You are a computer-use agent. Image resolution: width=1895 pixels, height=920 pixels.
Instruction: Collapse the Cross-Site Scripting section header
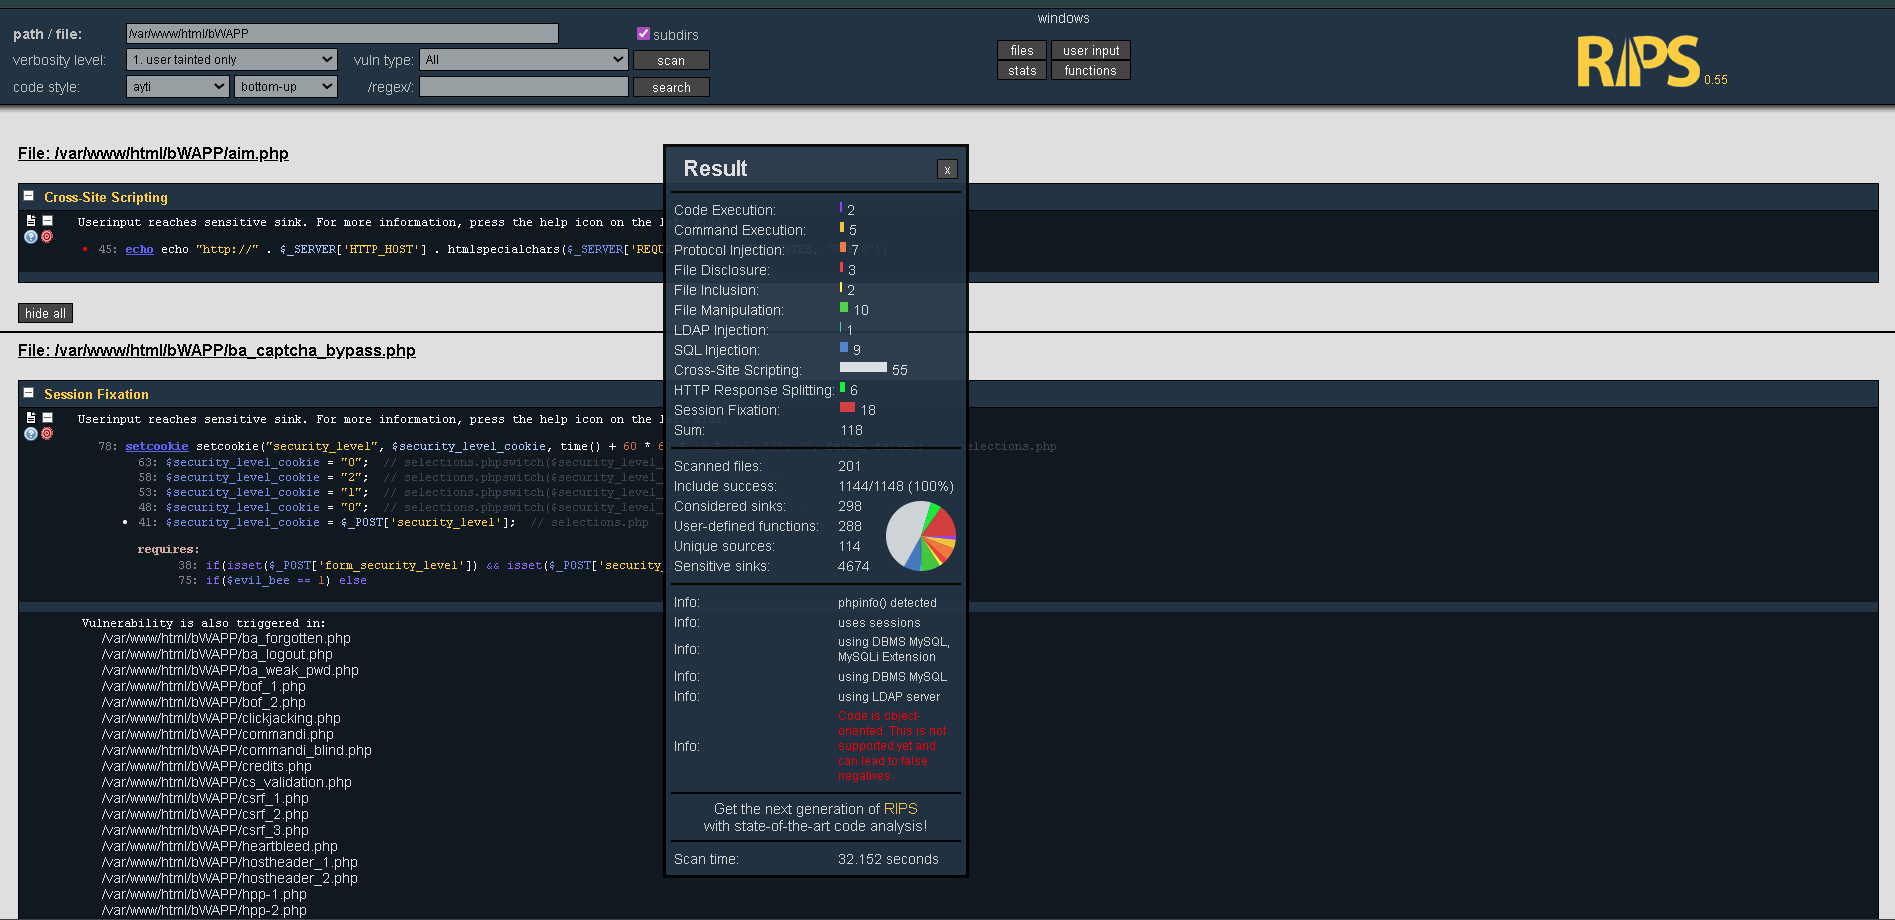pyautogui.click(x=29, y=197)
